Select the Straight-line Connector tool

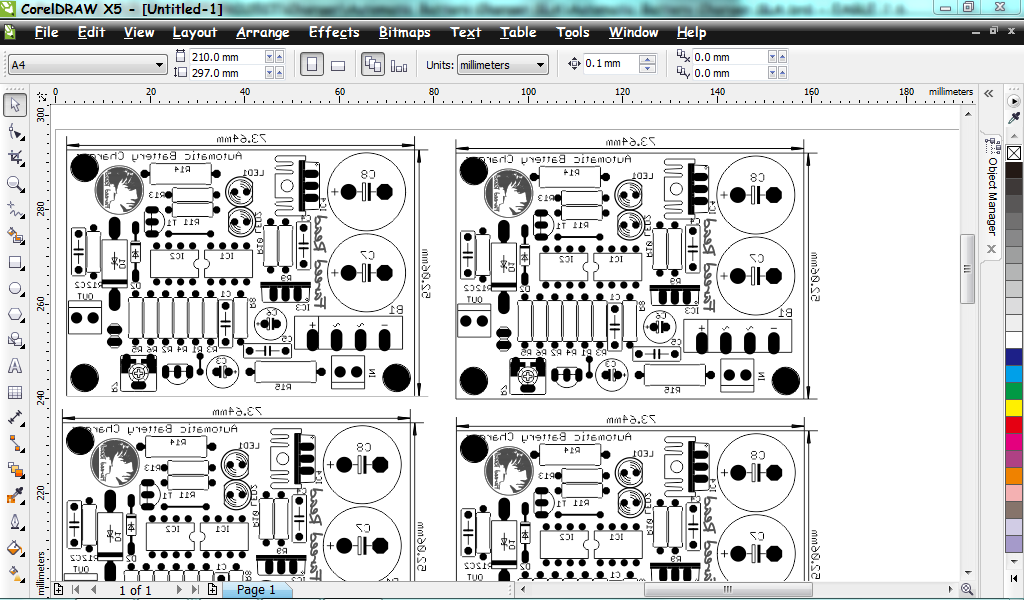click(15, 445)
